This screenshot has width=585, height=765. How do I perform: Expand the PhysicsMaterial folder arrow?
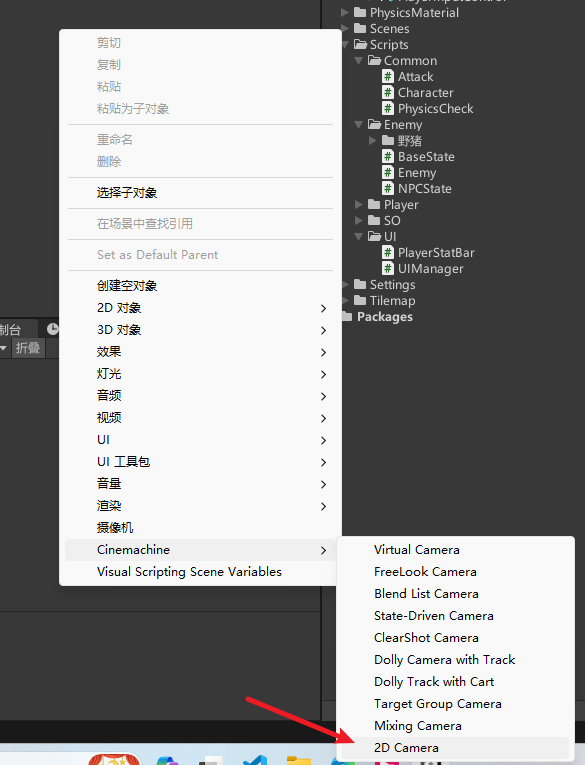[x=345, y=12]
